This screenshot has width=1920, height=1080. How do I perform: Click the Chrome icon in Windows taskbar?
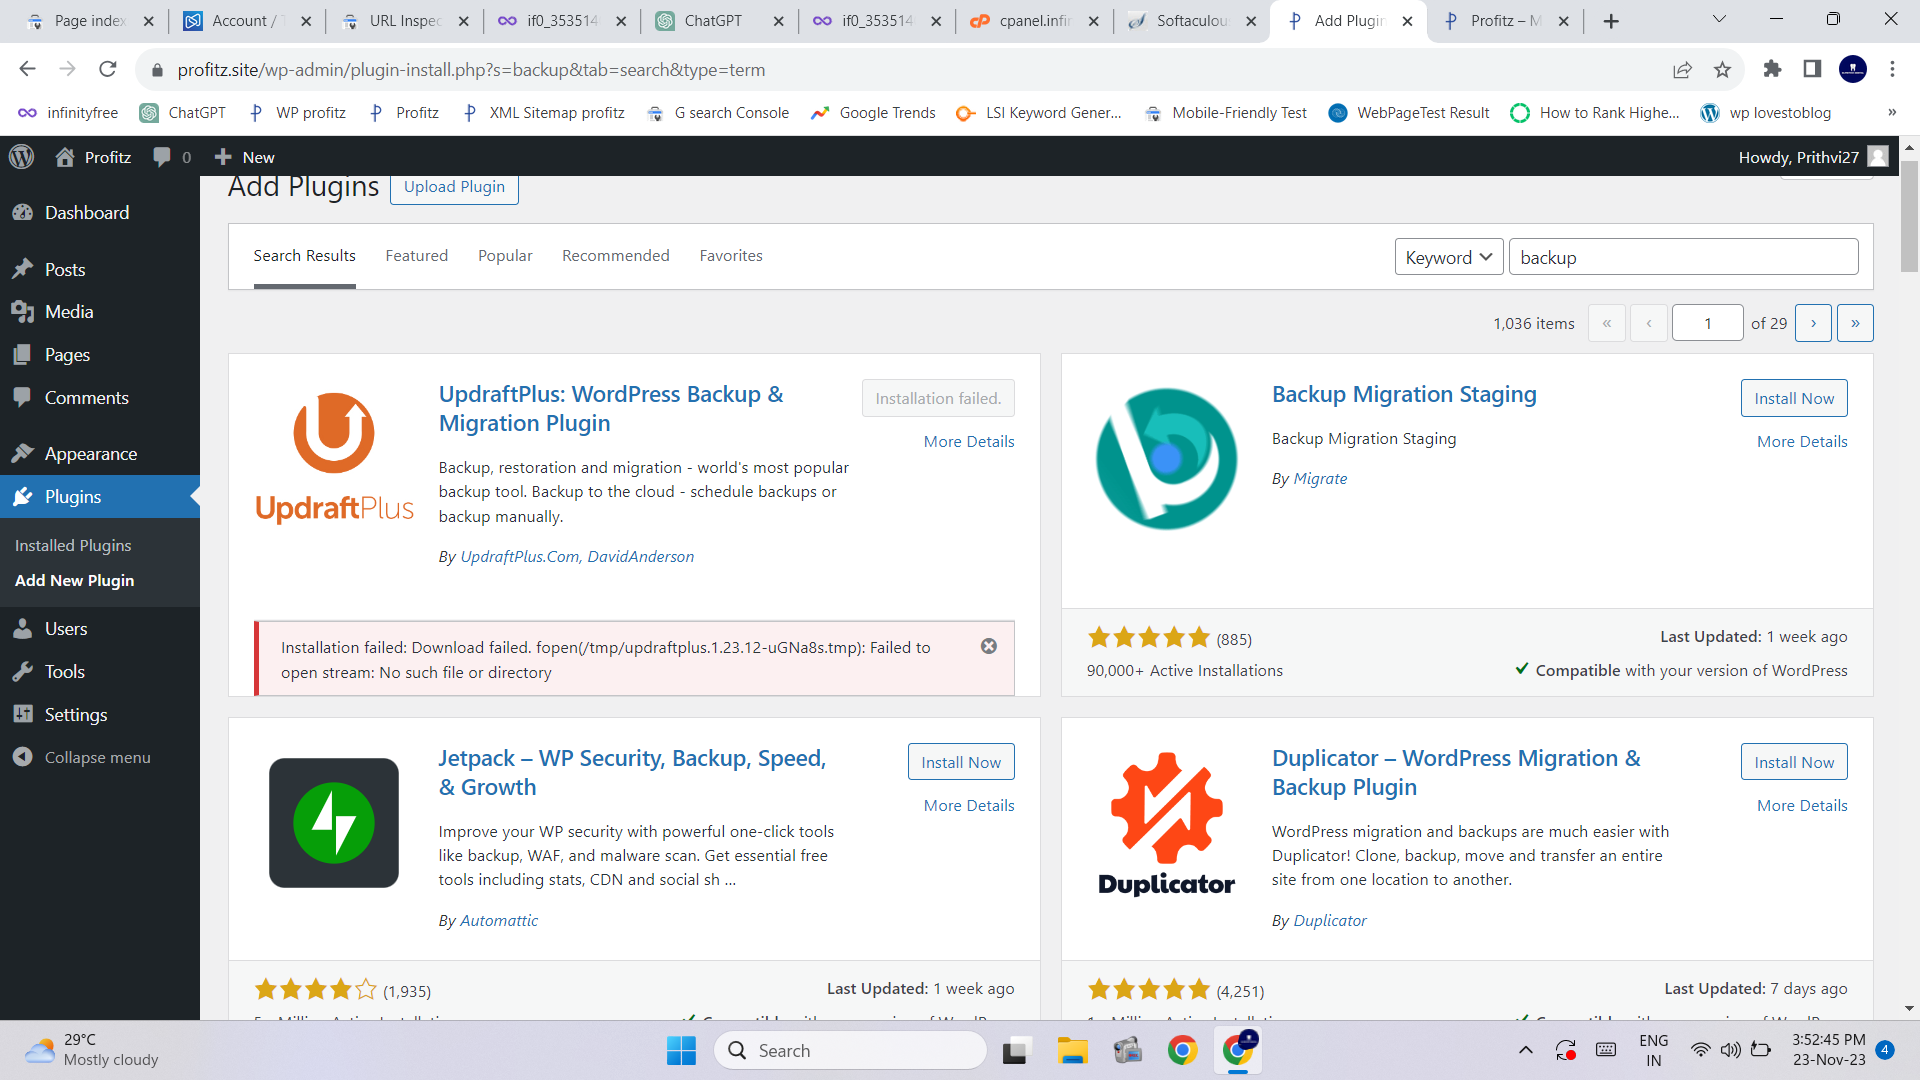pyautogui.click(x=1182, y=1050)
